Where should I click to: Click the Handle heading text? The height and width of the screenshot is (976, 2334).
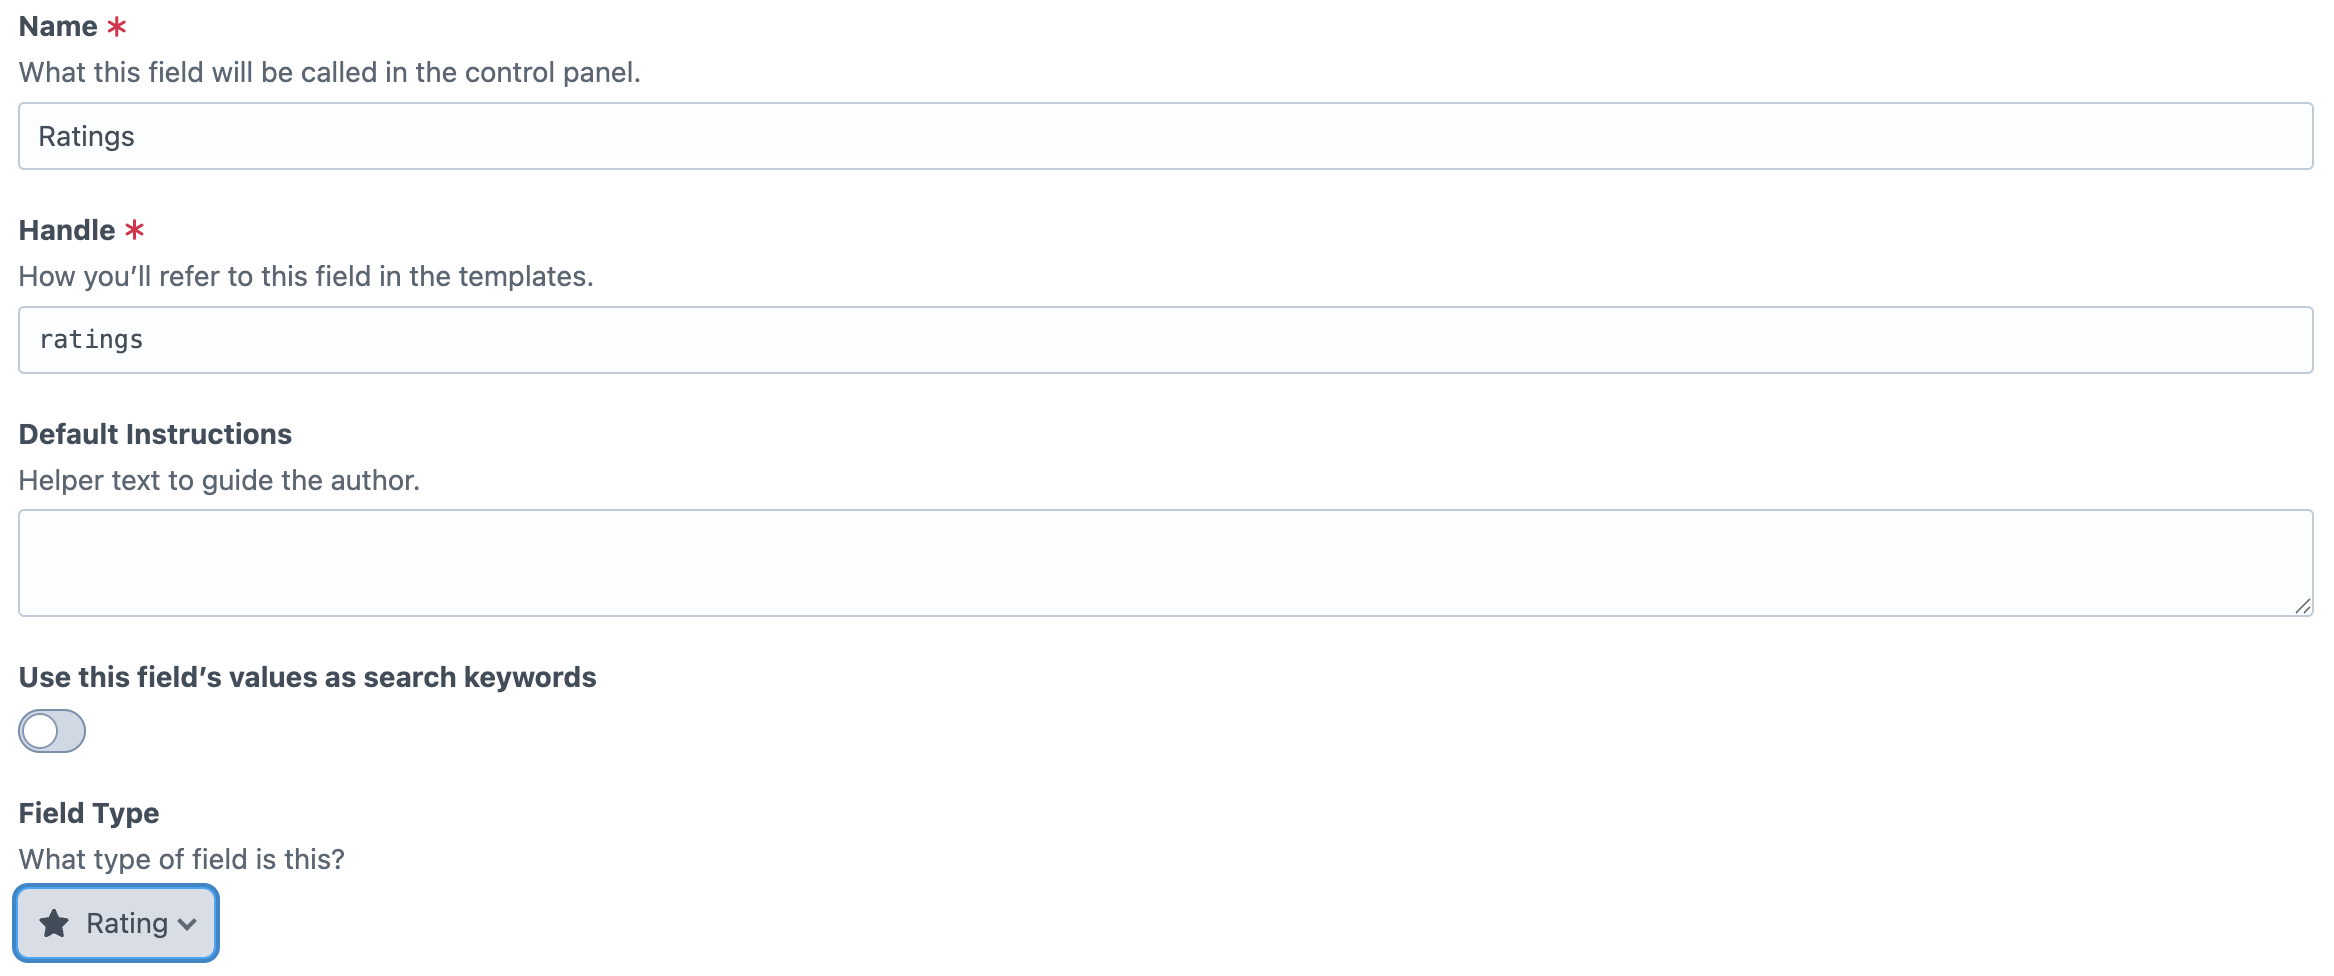pyautogui.click(x=65, y=229)
